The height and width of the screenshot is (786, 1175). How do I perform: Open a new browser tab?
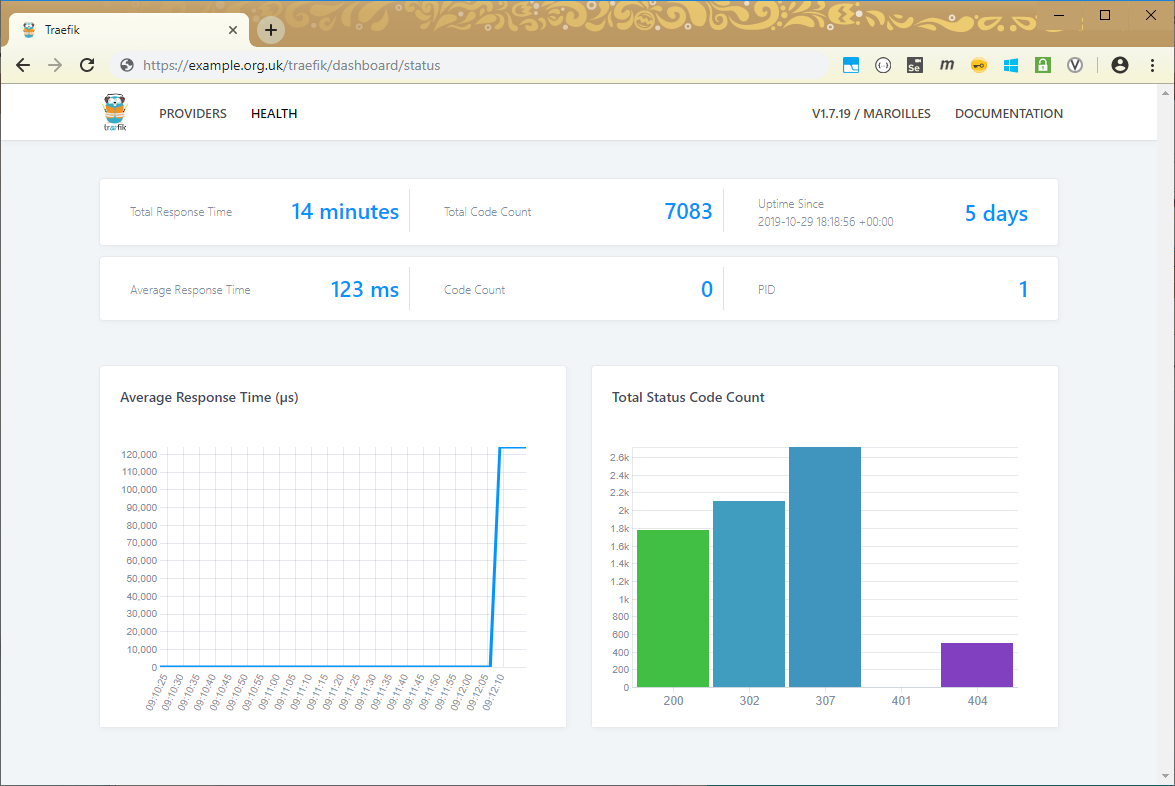pyautogui.click(x=270, y=30)
